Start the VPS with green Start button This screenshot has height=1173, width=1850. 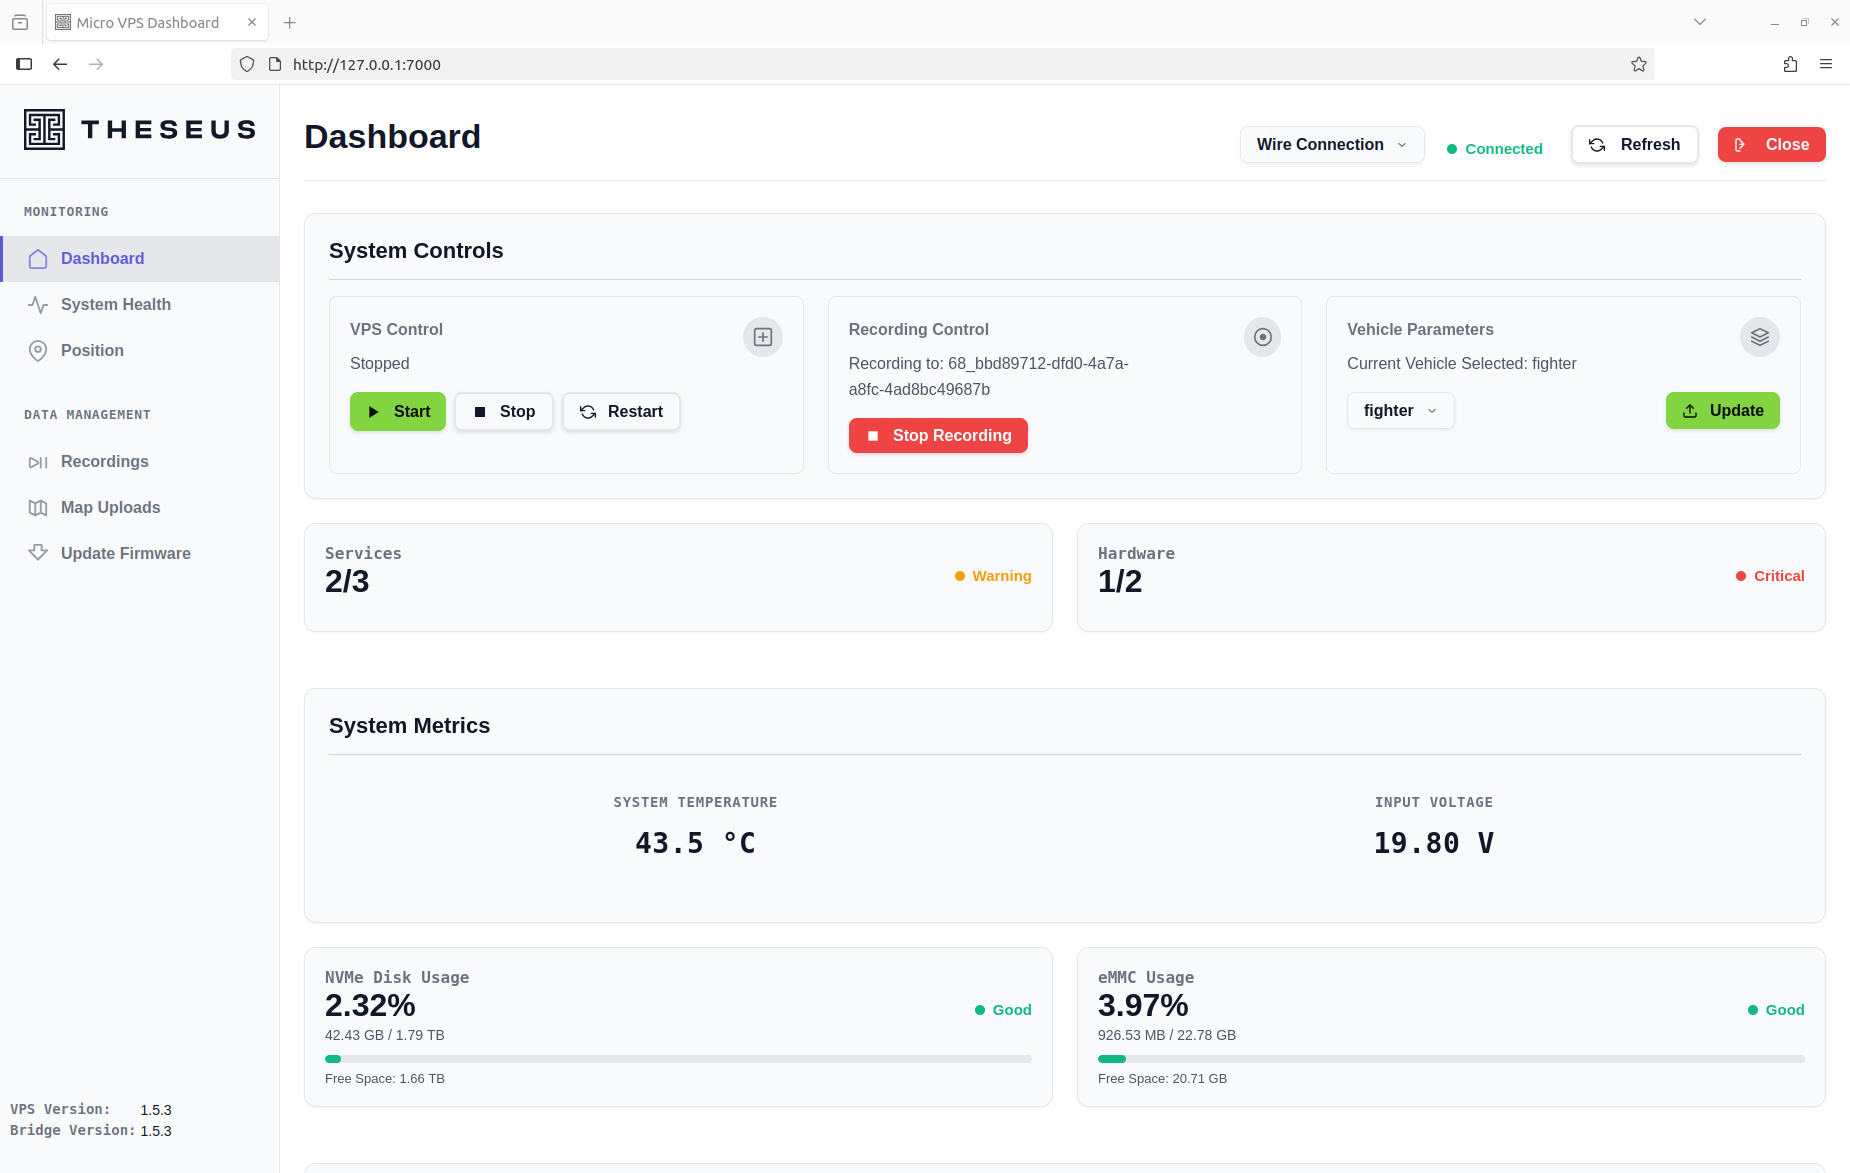pyautogui.click(x=397, y=412)
